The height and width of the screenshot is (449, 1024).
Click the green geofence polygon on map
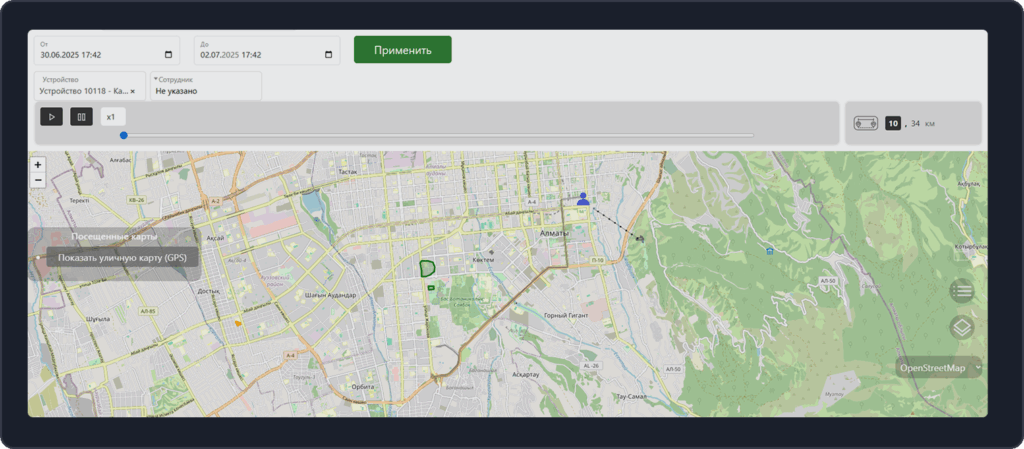(427, 268)
